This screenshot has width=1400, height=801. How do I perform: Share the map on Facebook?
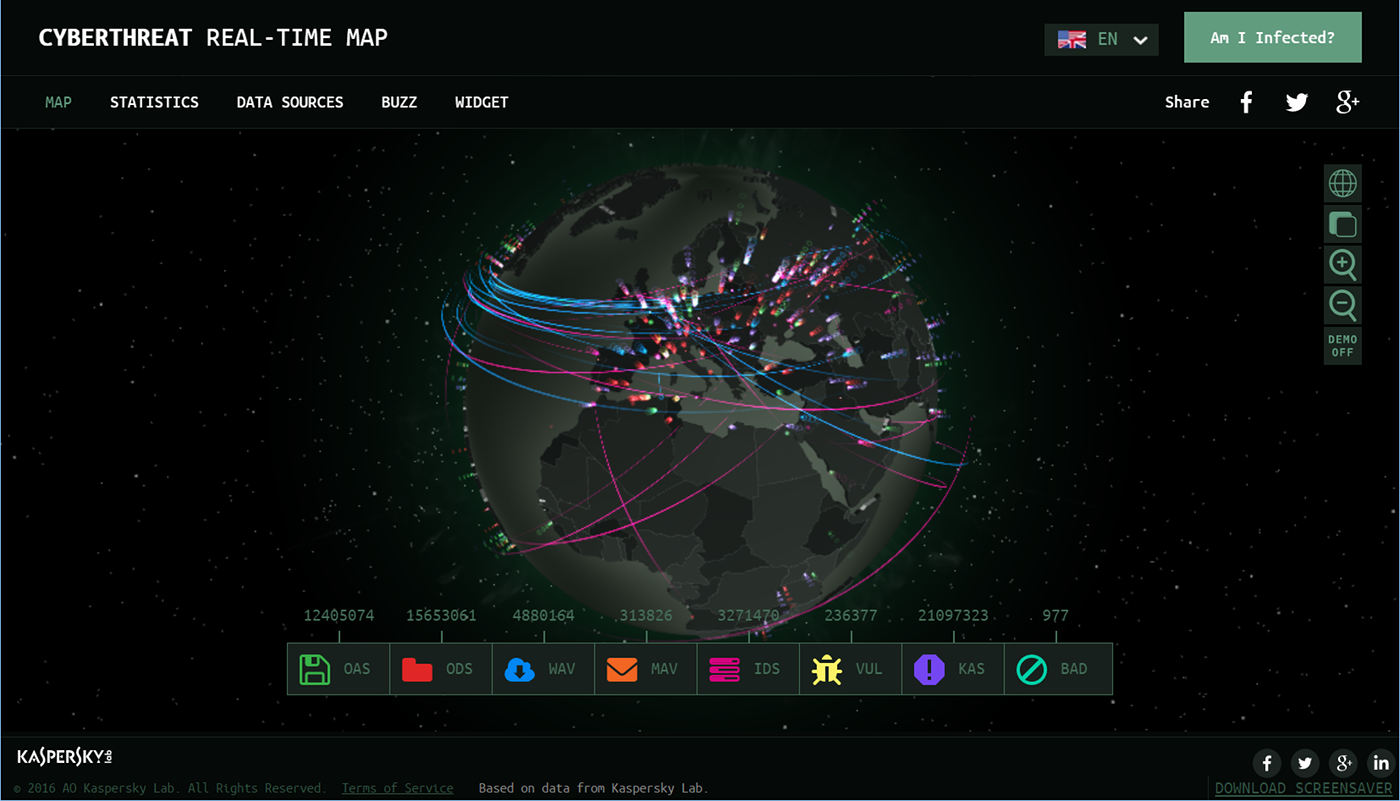click(1246, 101)
